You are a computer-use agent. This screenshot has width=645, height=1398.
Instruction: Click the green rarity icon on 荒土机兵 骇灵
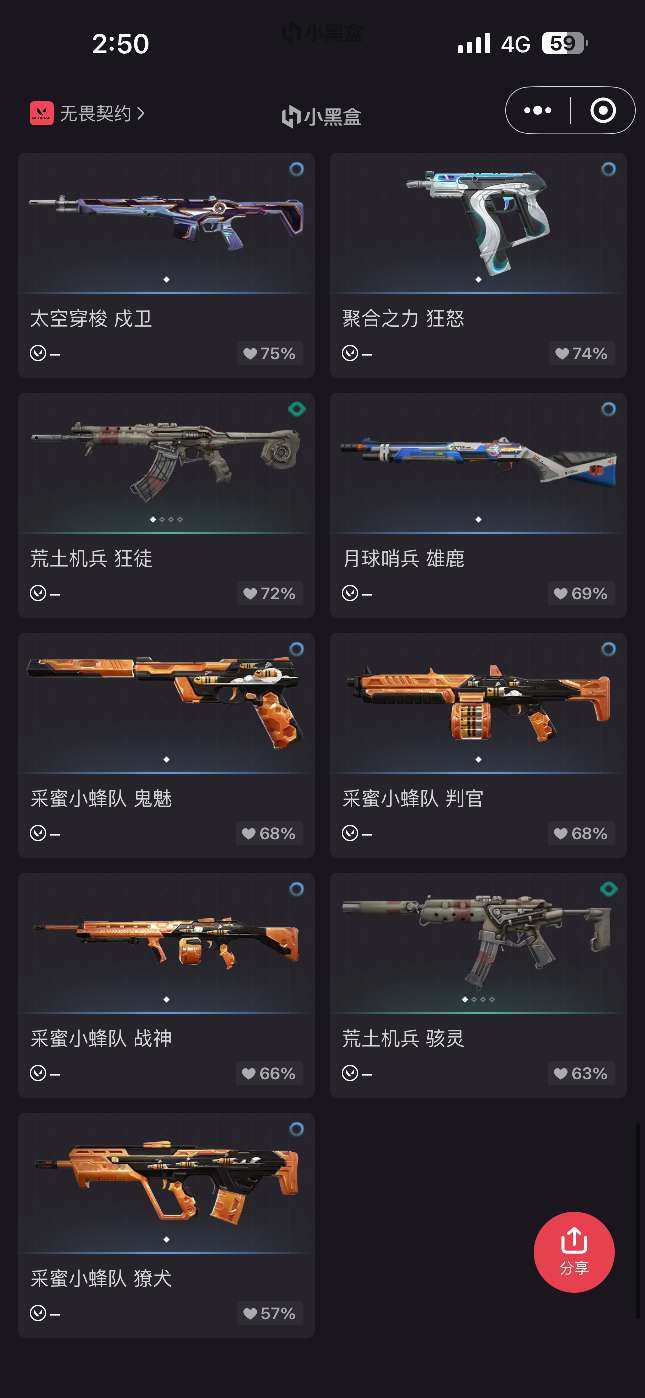click(x=609, y=889)
